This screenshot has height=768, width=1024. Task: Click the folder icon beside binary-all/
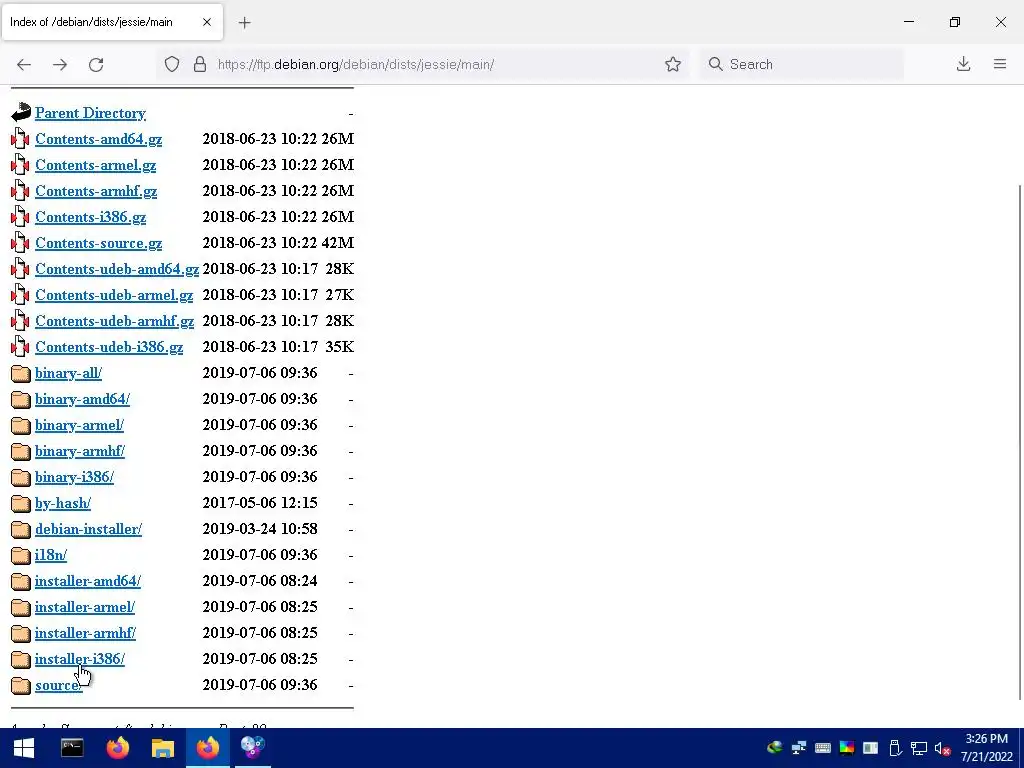[21, 373]
